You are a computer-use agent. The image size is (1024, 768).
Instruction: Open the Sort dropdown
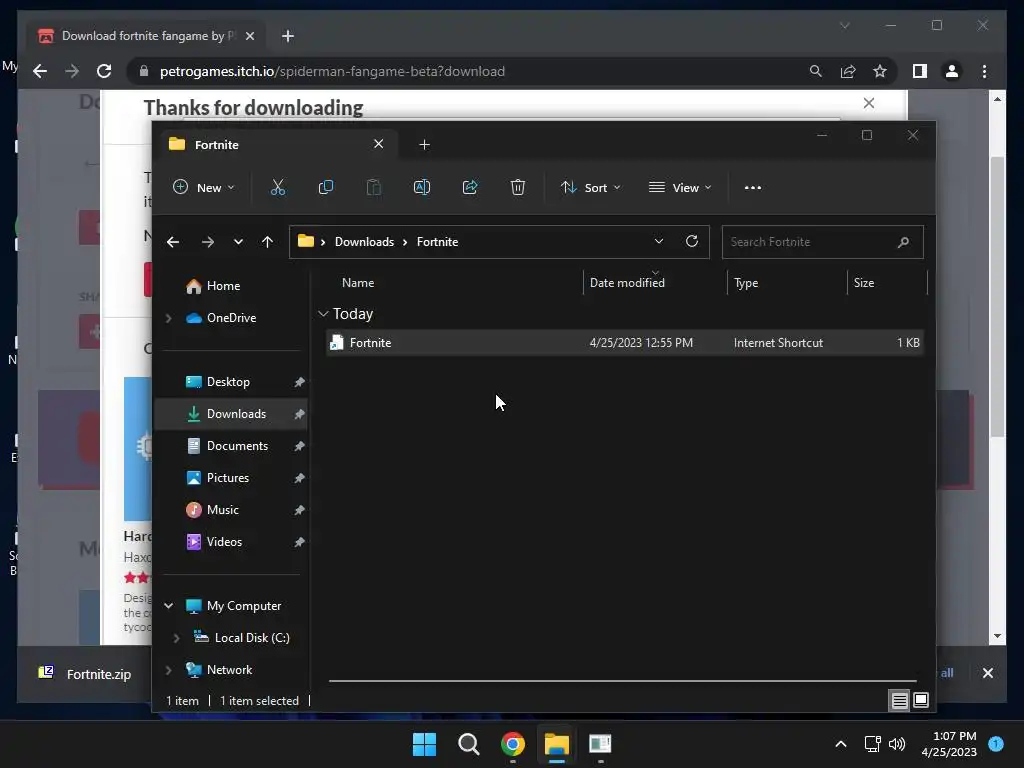(x=590, y=187)
